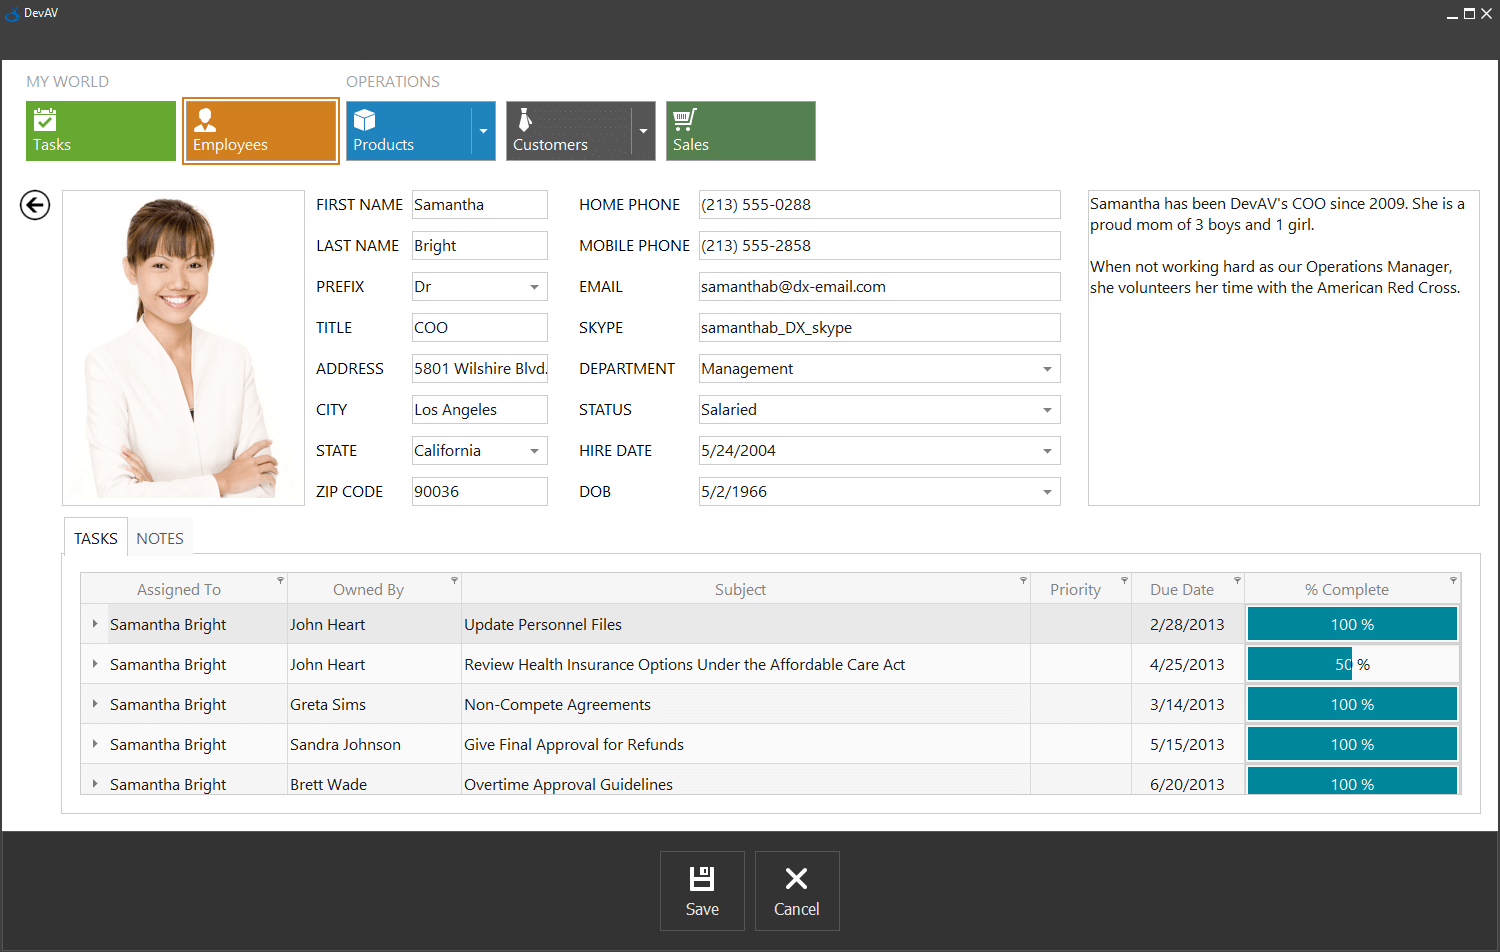1500x952 pixels.
Task: Click the Employees person icon
Action: click(x=206, y=118)
